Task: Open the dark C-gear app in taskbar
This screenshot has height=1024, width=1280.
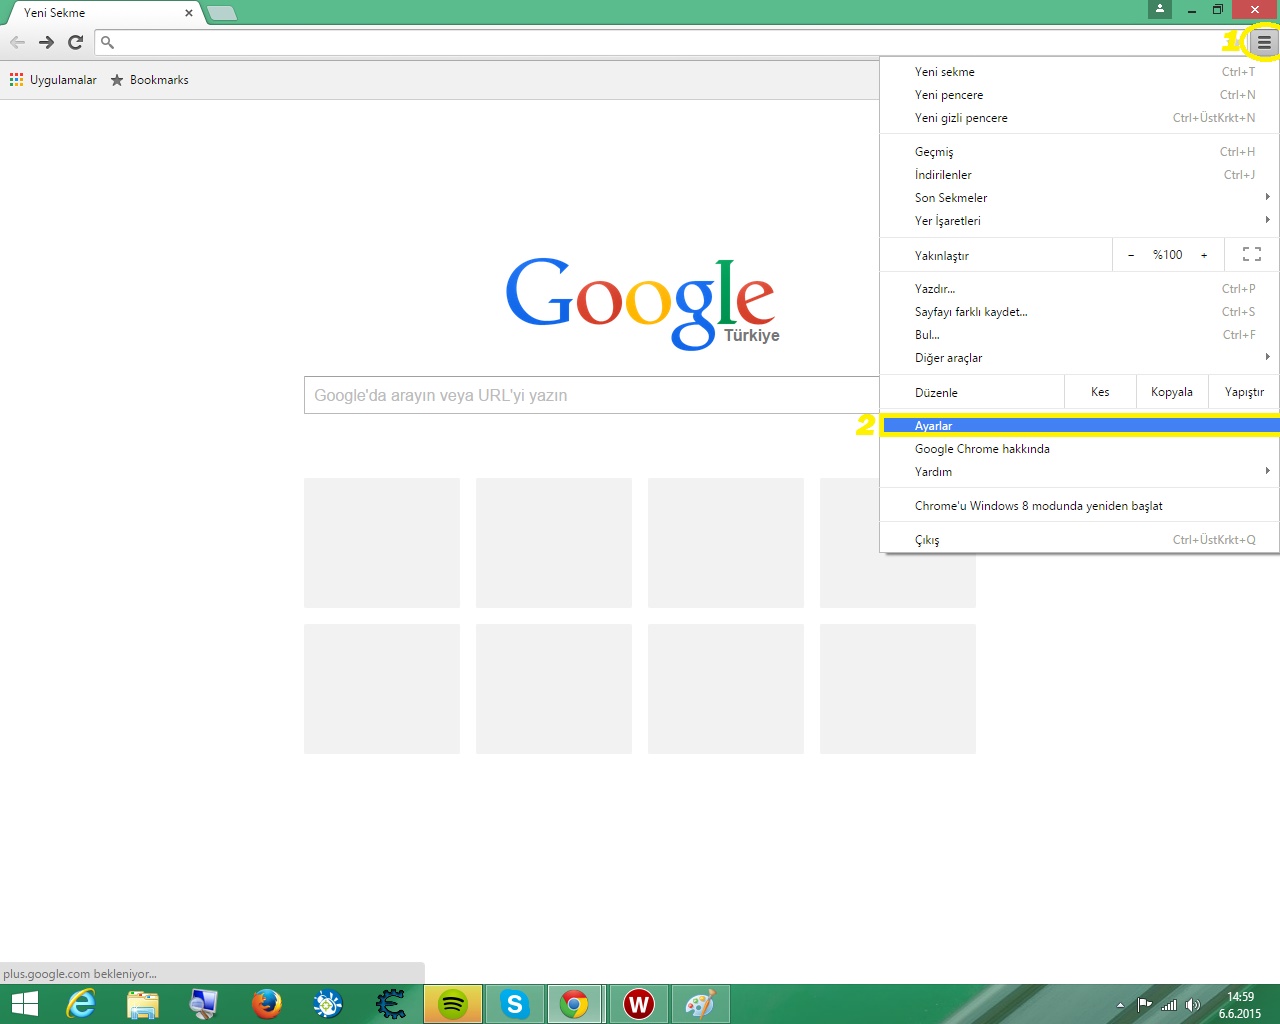Action: pos(391,1004)
